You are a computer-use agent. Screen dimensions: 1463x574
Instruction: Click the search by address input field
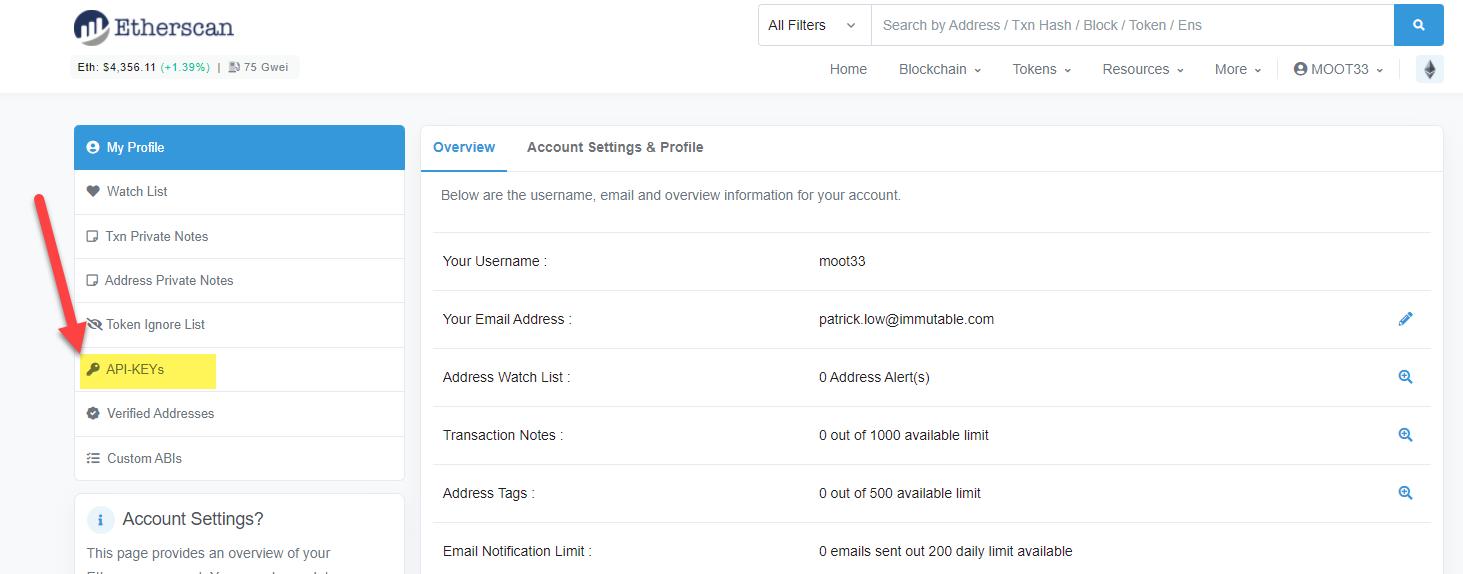(1132, 25)
